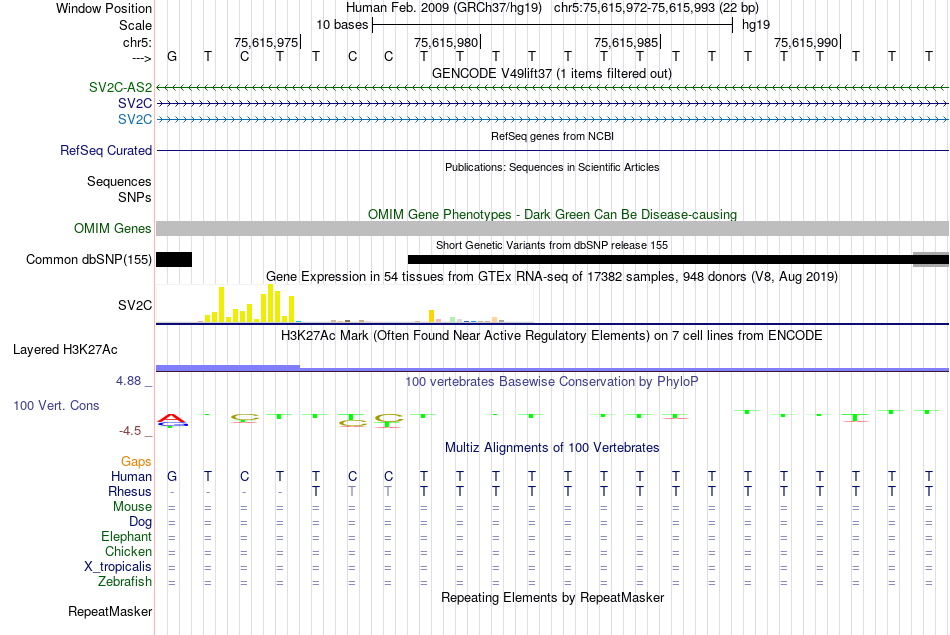This screenshot has height=635, width=950.
Task: Click the Human Feb. 2009 (GRCh37/hg19) text
Action: [x=443, y=8]
